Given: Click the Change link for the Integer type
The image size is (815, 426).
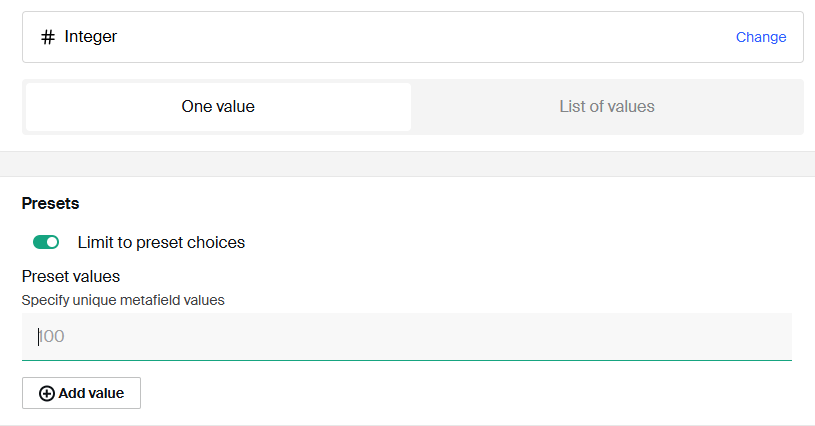Looking at the screenshot, I should click(x=761, y=37).
